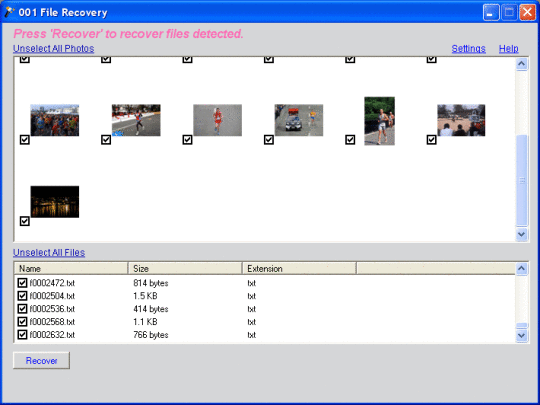Viewport: 540px width, 405px height.
Task: Click the 1.5 KB size cell
Action: (x=145, y=296)
